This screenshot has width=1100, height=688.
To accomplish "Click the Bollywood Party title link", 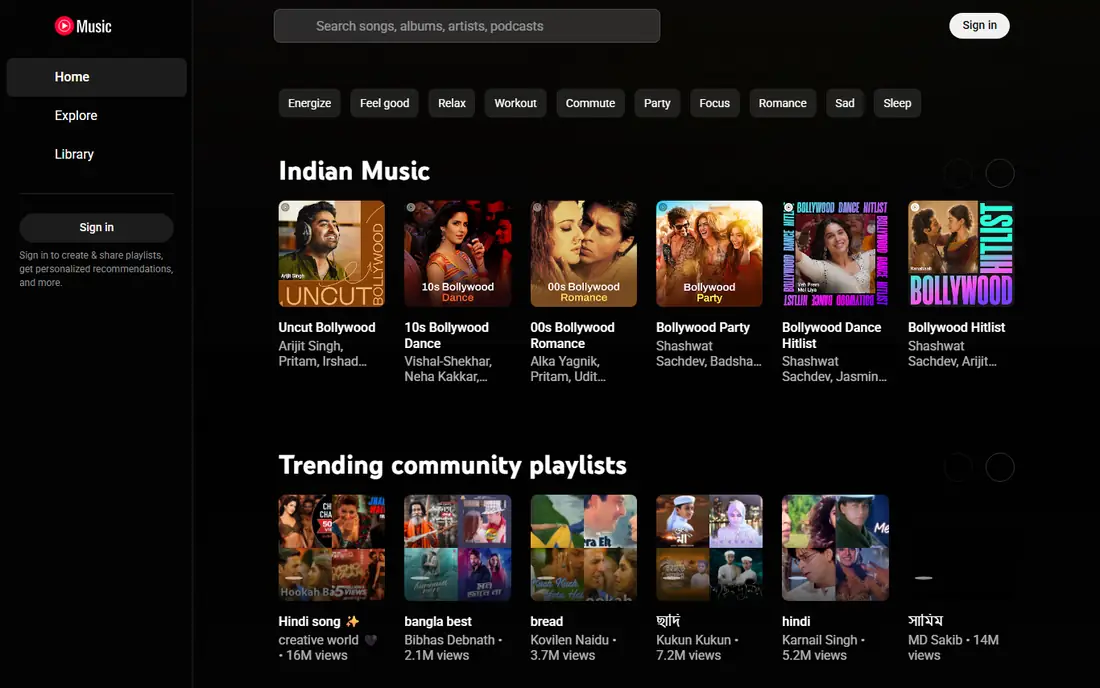I will click(x=702, y=328).
